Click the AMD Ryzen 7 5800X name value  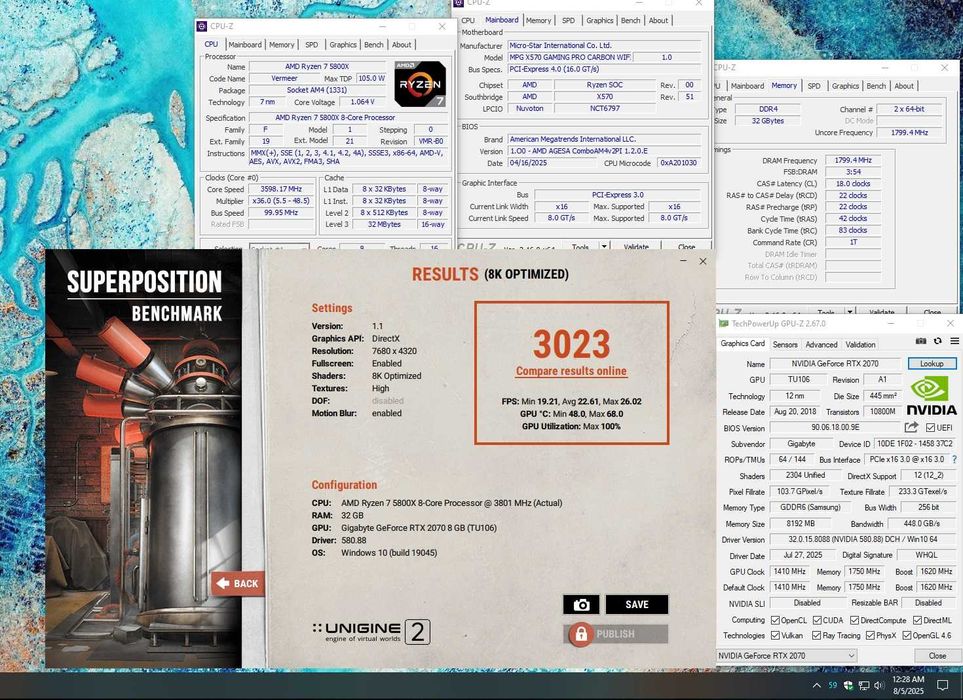coord(317,66)
